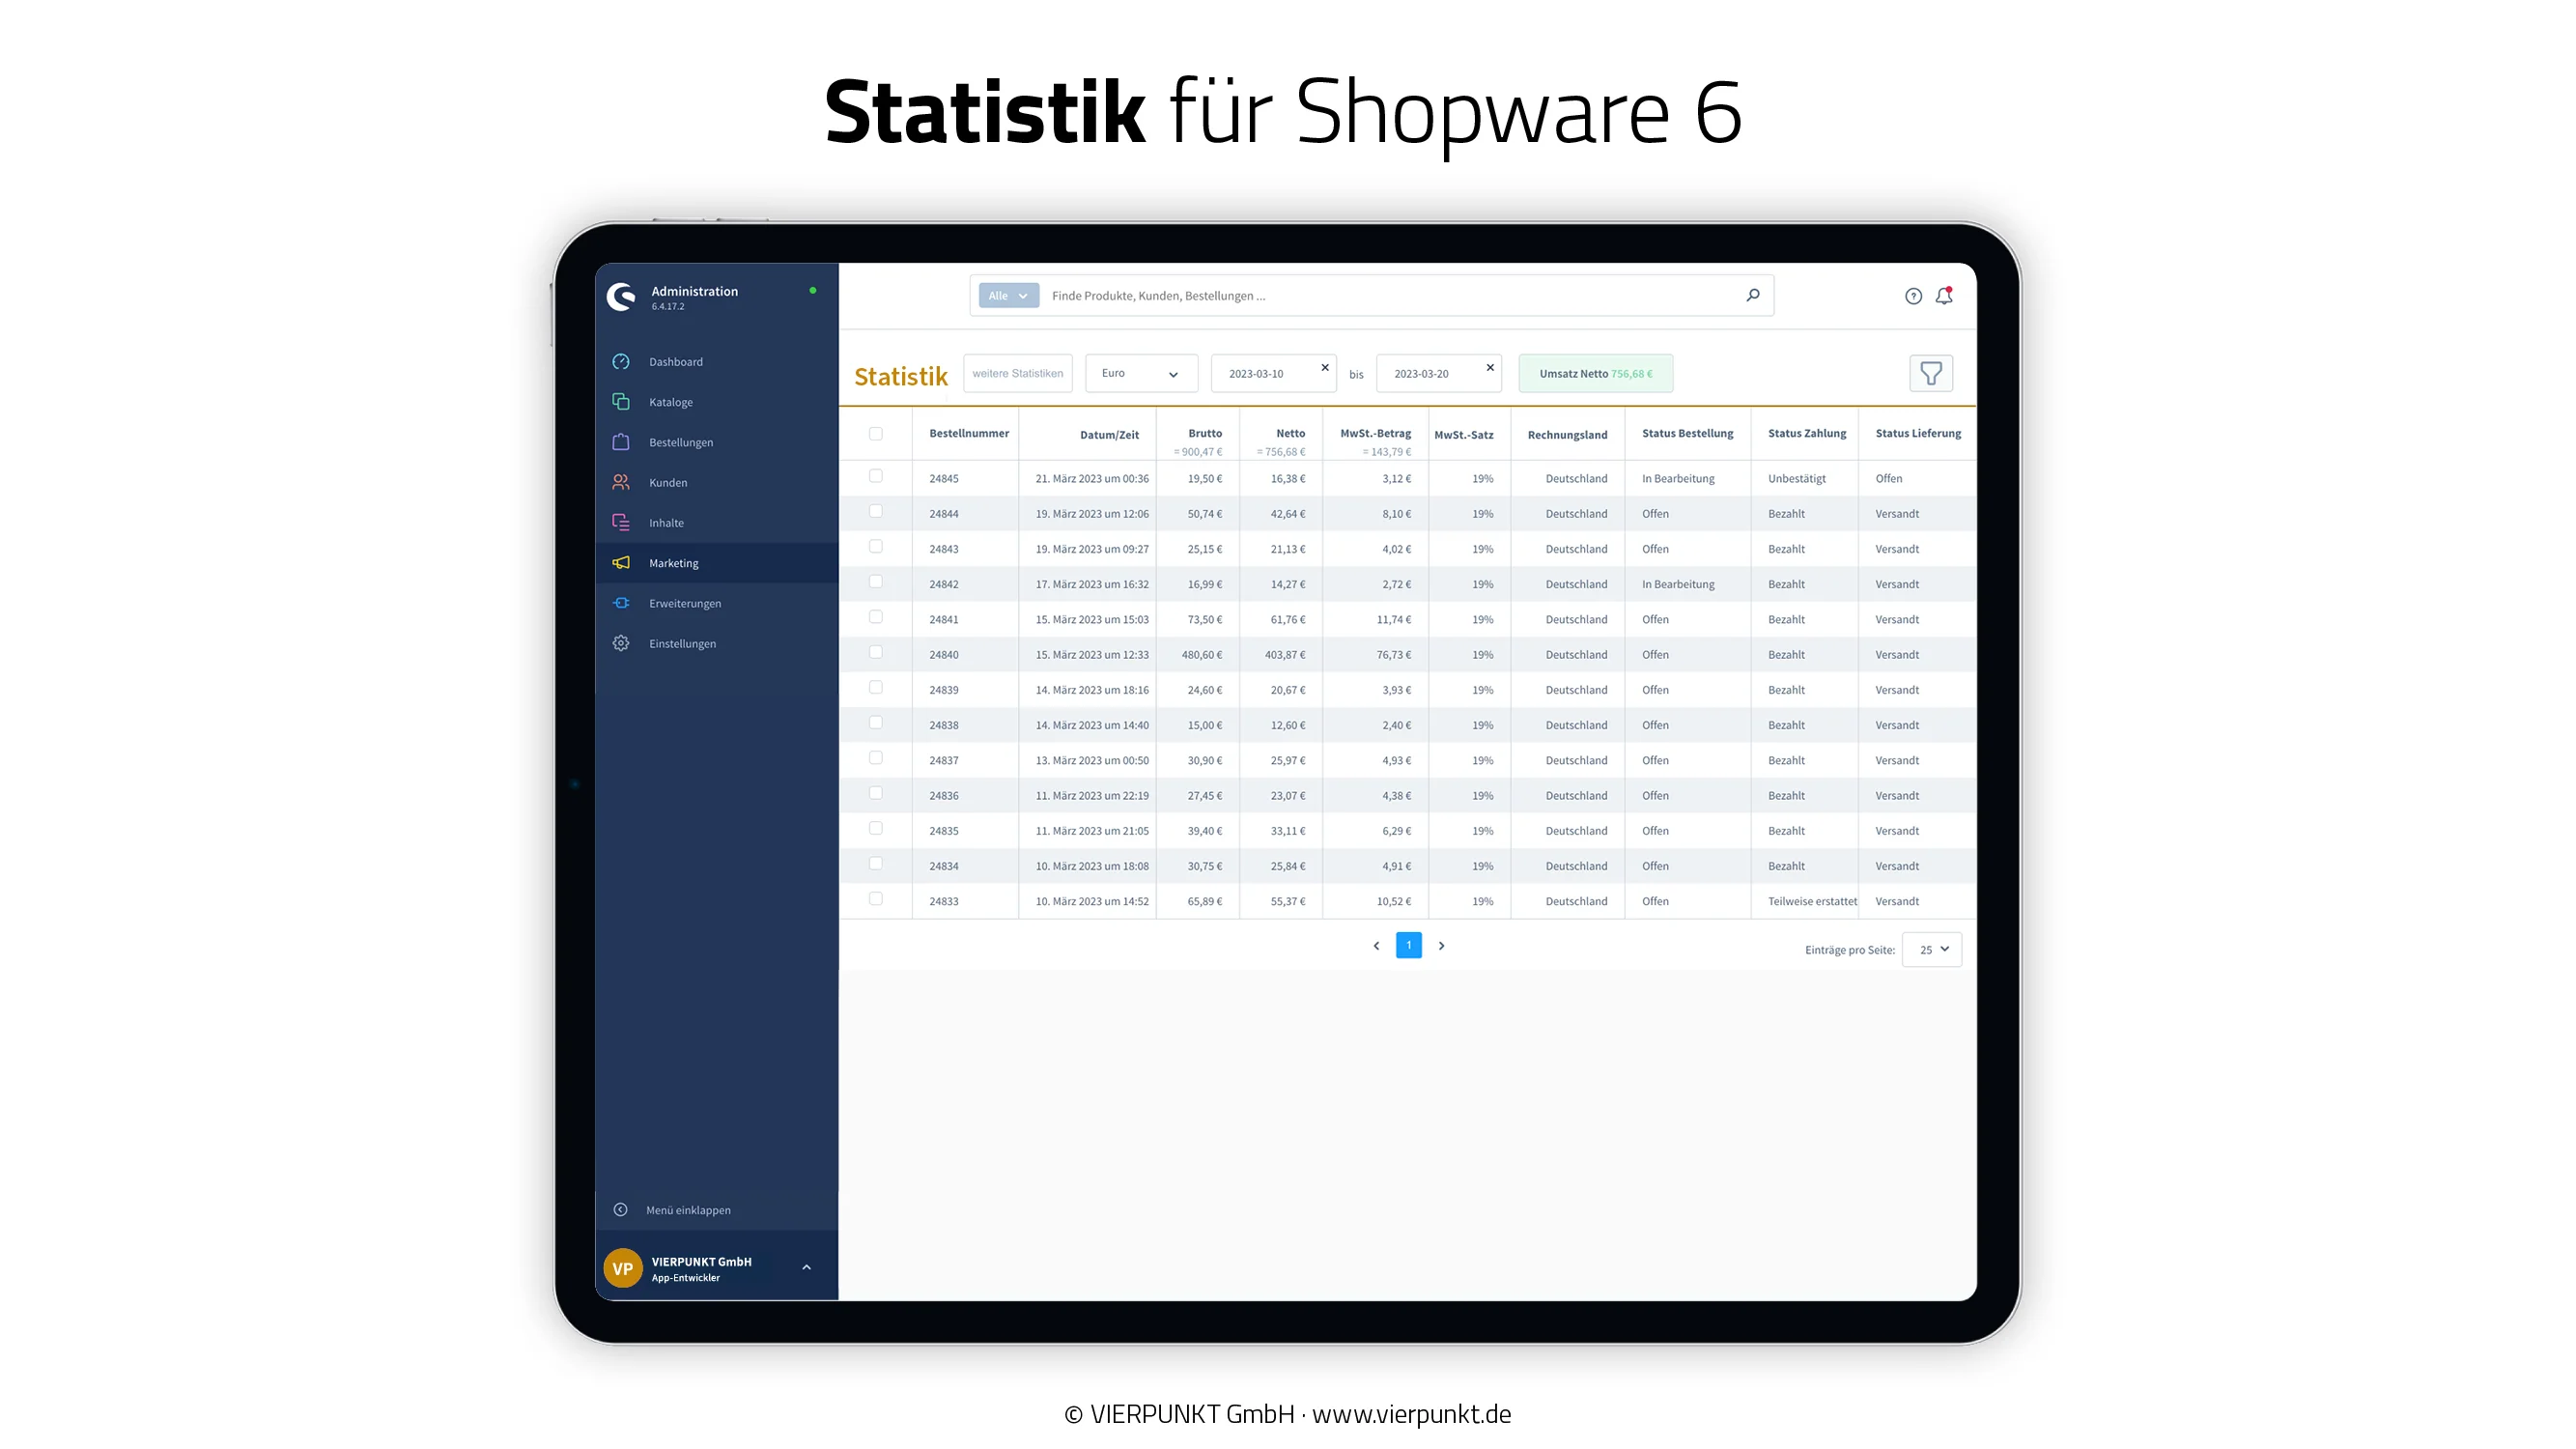Open Bestellungen in the admin menu
Viewport: 2576px width, 1449px height.
681,441
